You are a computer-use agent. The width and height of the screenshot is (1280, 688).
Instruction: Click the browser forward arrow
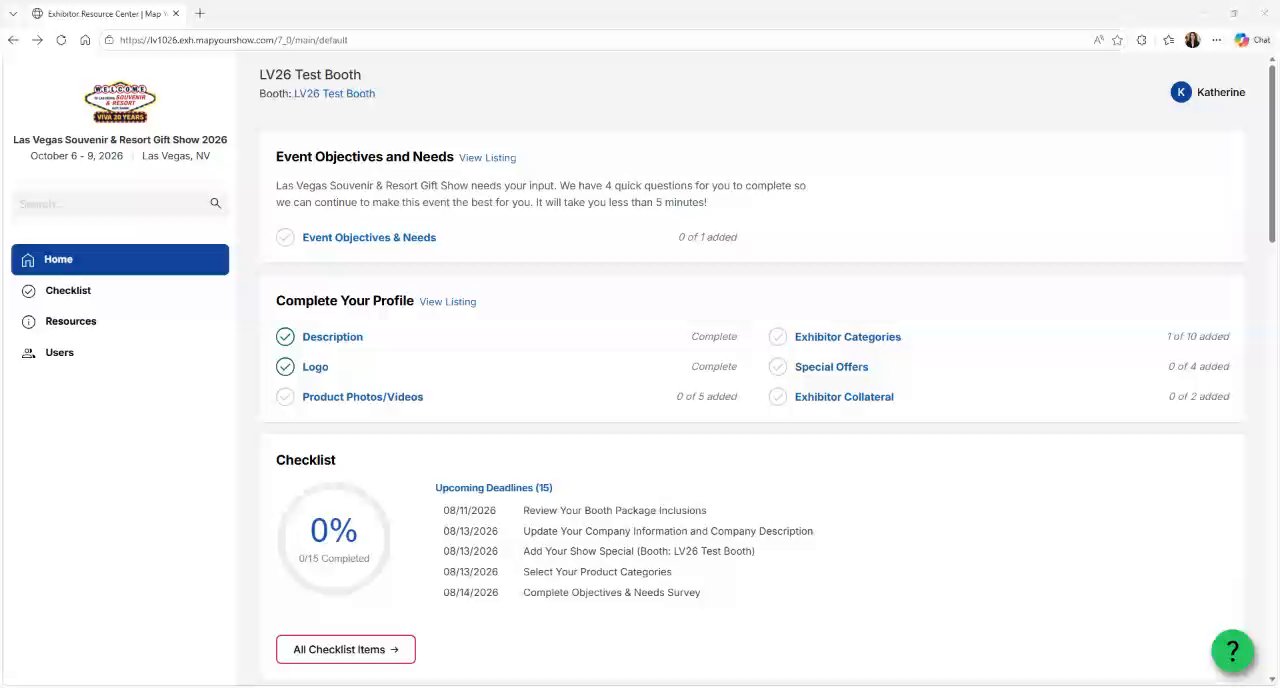point(37,40)
